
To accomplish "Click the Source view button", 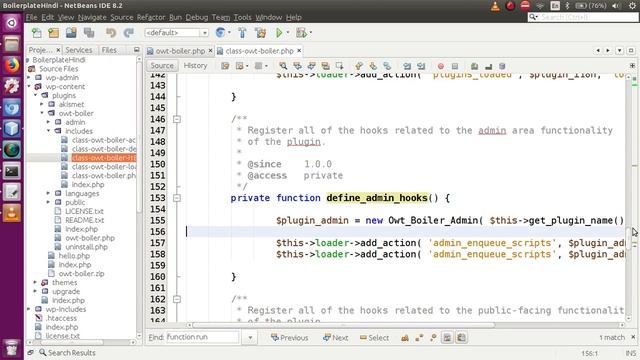I will pos(162,65).
